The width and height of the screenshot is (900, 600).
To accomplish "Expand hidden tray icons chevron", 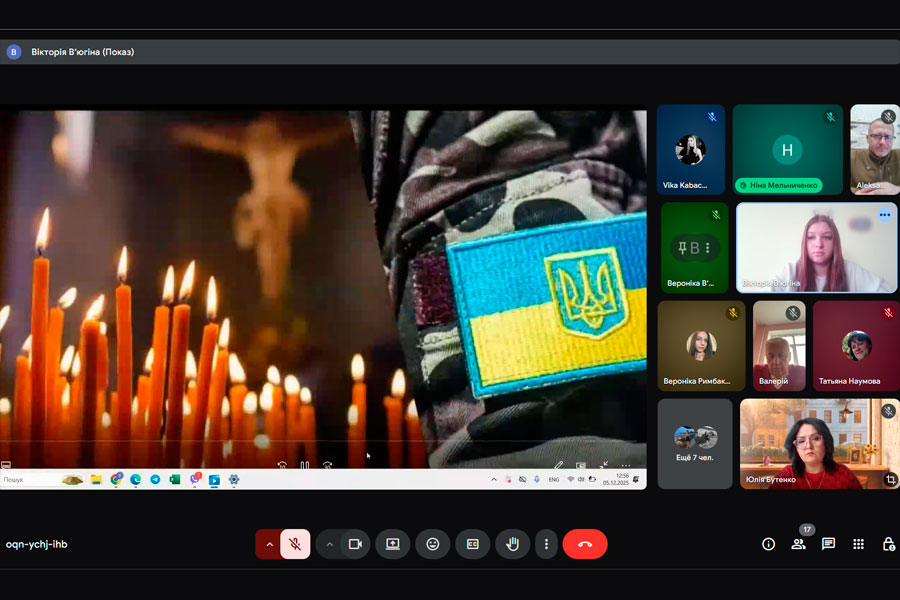I will [494, 479].
